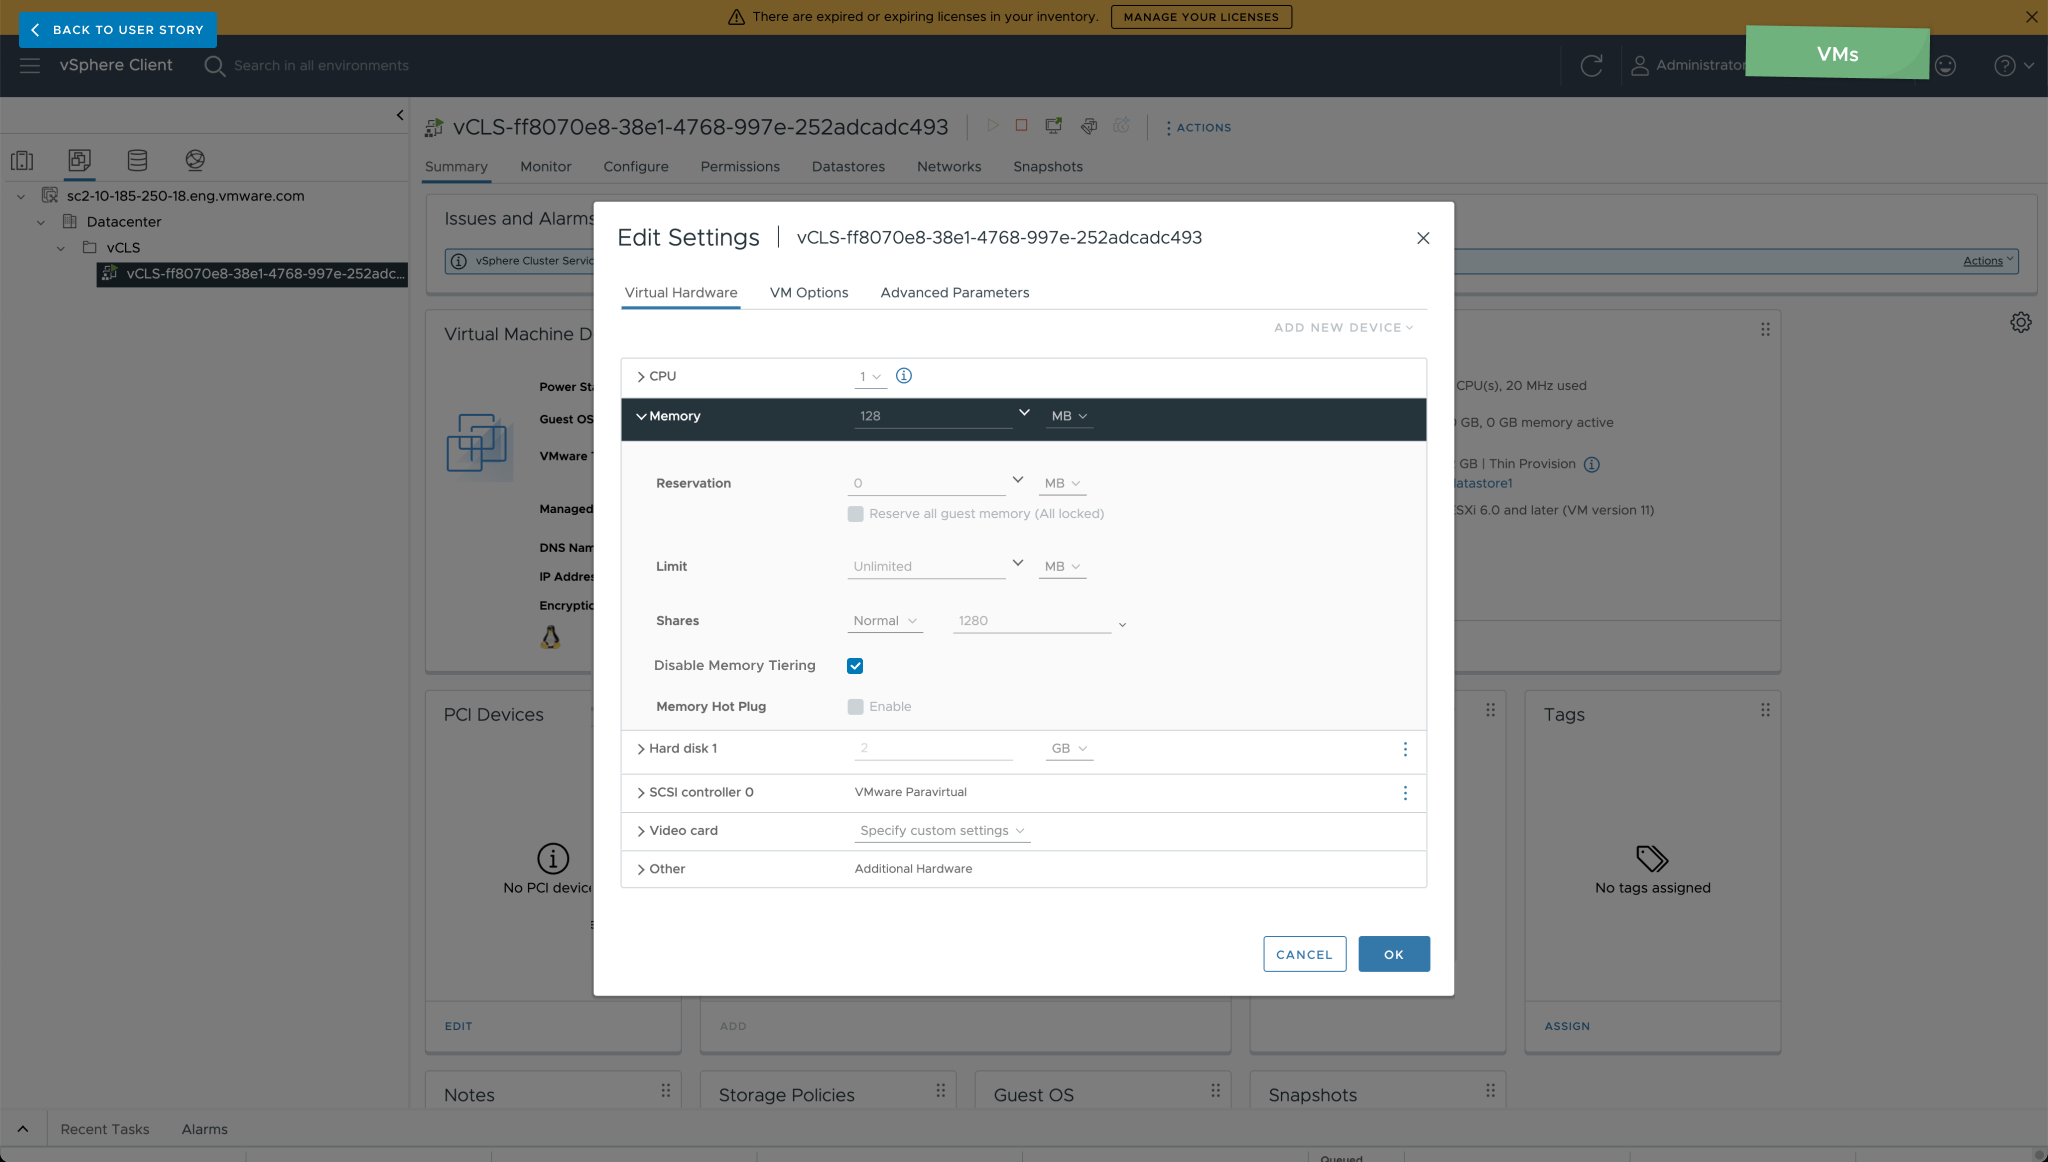
Task: Open Hard disk 1 options menu
Action: [x=1405, y=749]
